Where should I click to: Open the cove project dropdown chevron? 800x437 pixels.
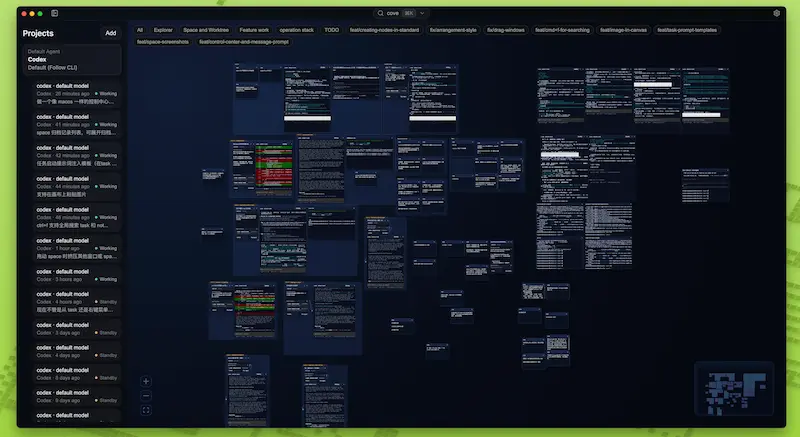(423, 13)
